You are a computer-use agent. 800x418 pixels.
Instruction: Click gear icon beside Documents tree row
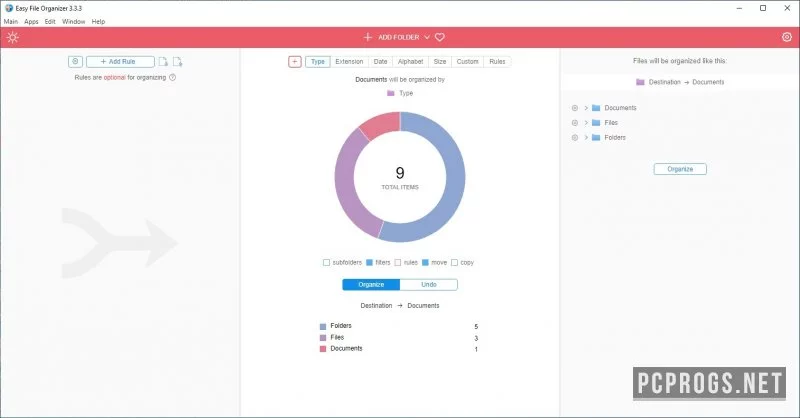coord(574,108)
